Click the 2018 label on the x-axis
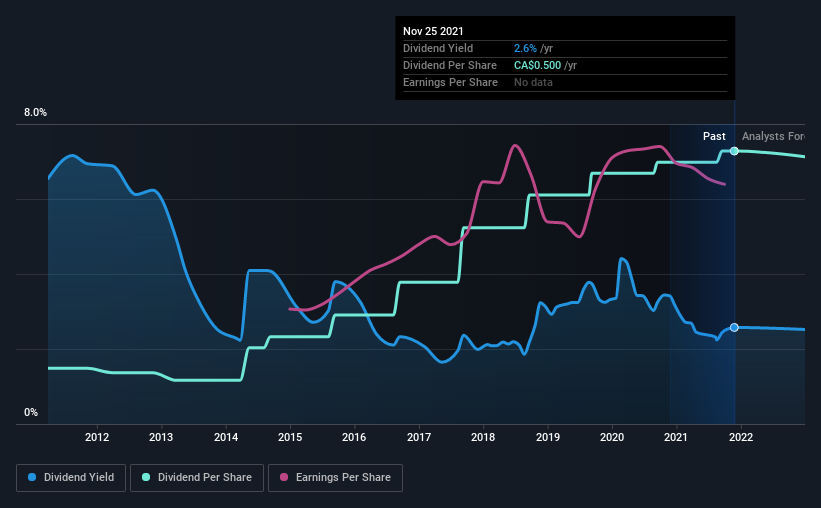The image size is (821, 508). 483,437
